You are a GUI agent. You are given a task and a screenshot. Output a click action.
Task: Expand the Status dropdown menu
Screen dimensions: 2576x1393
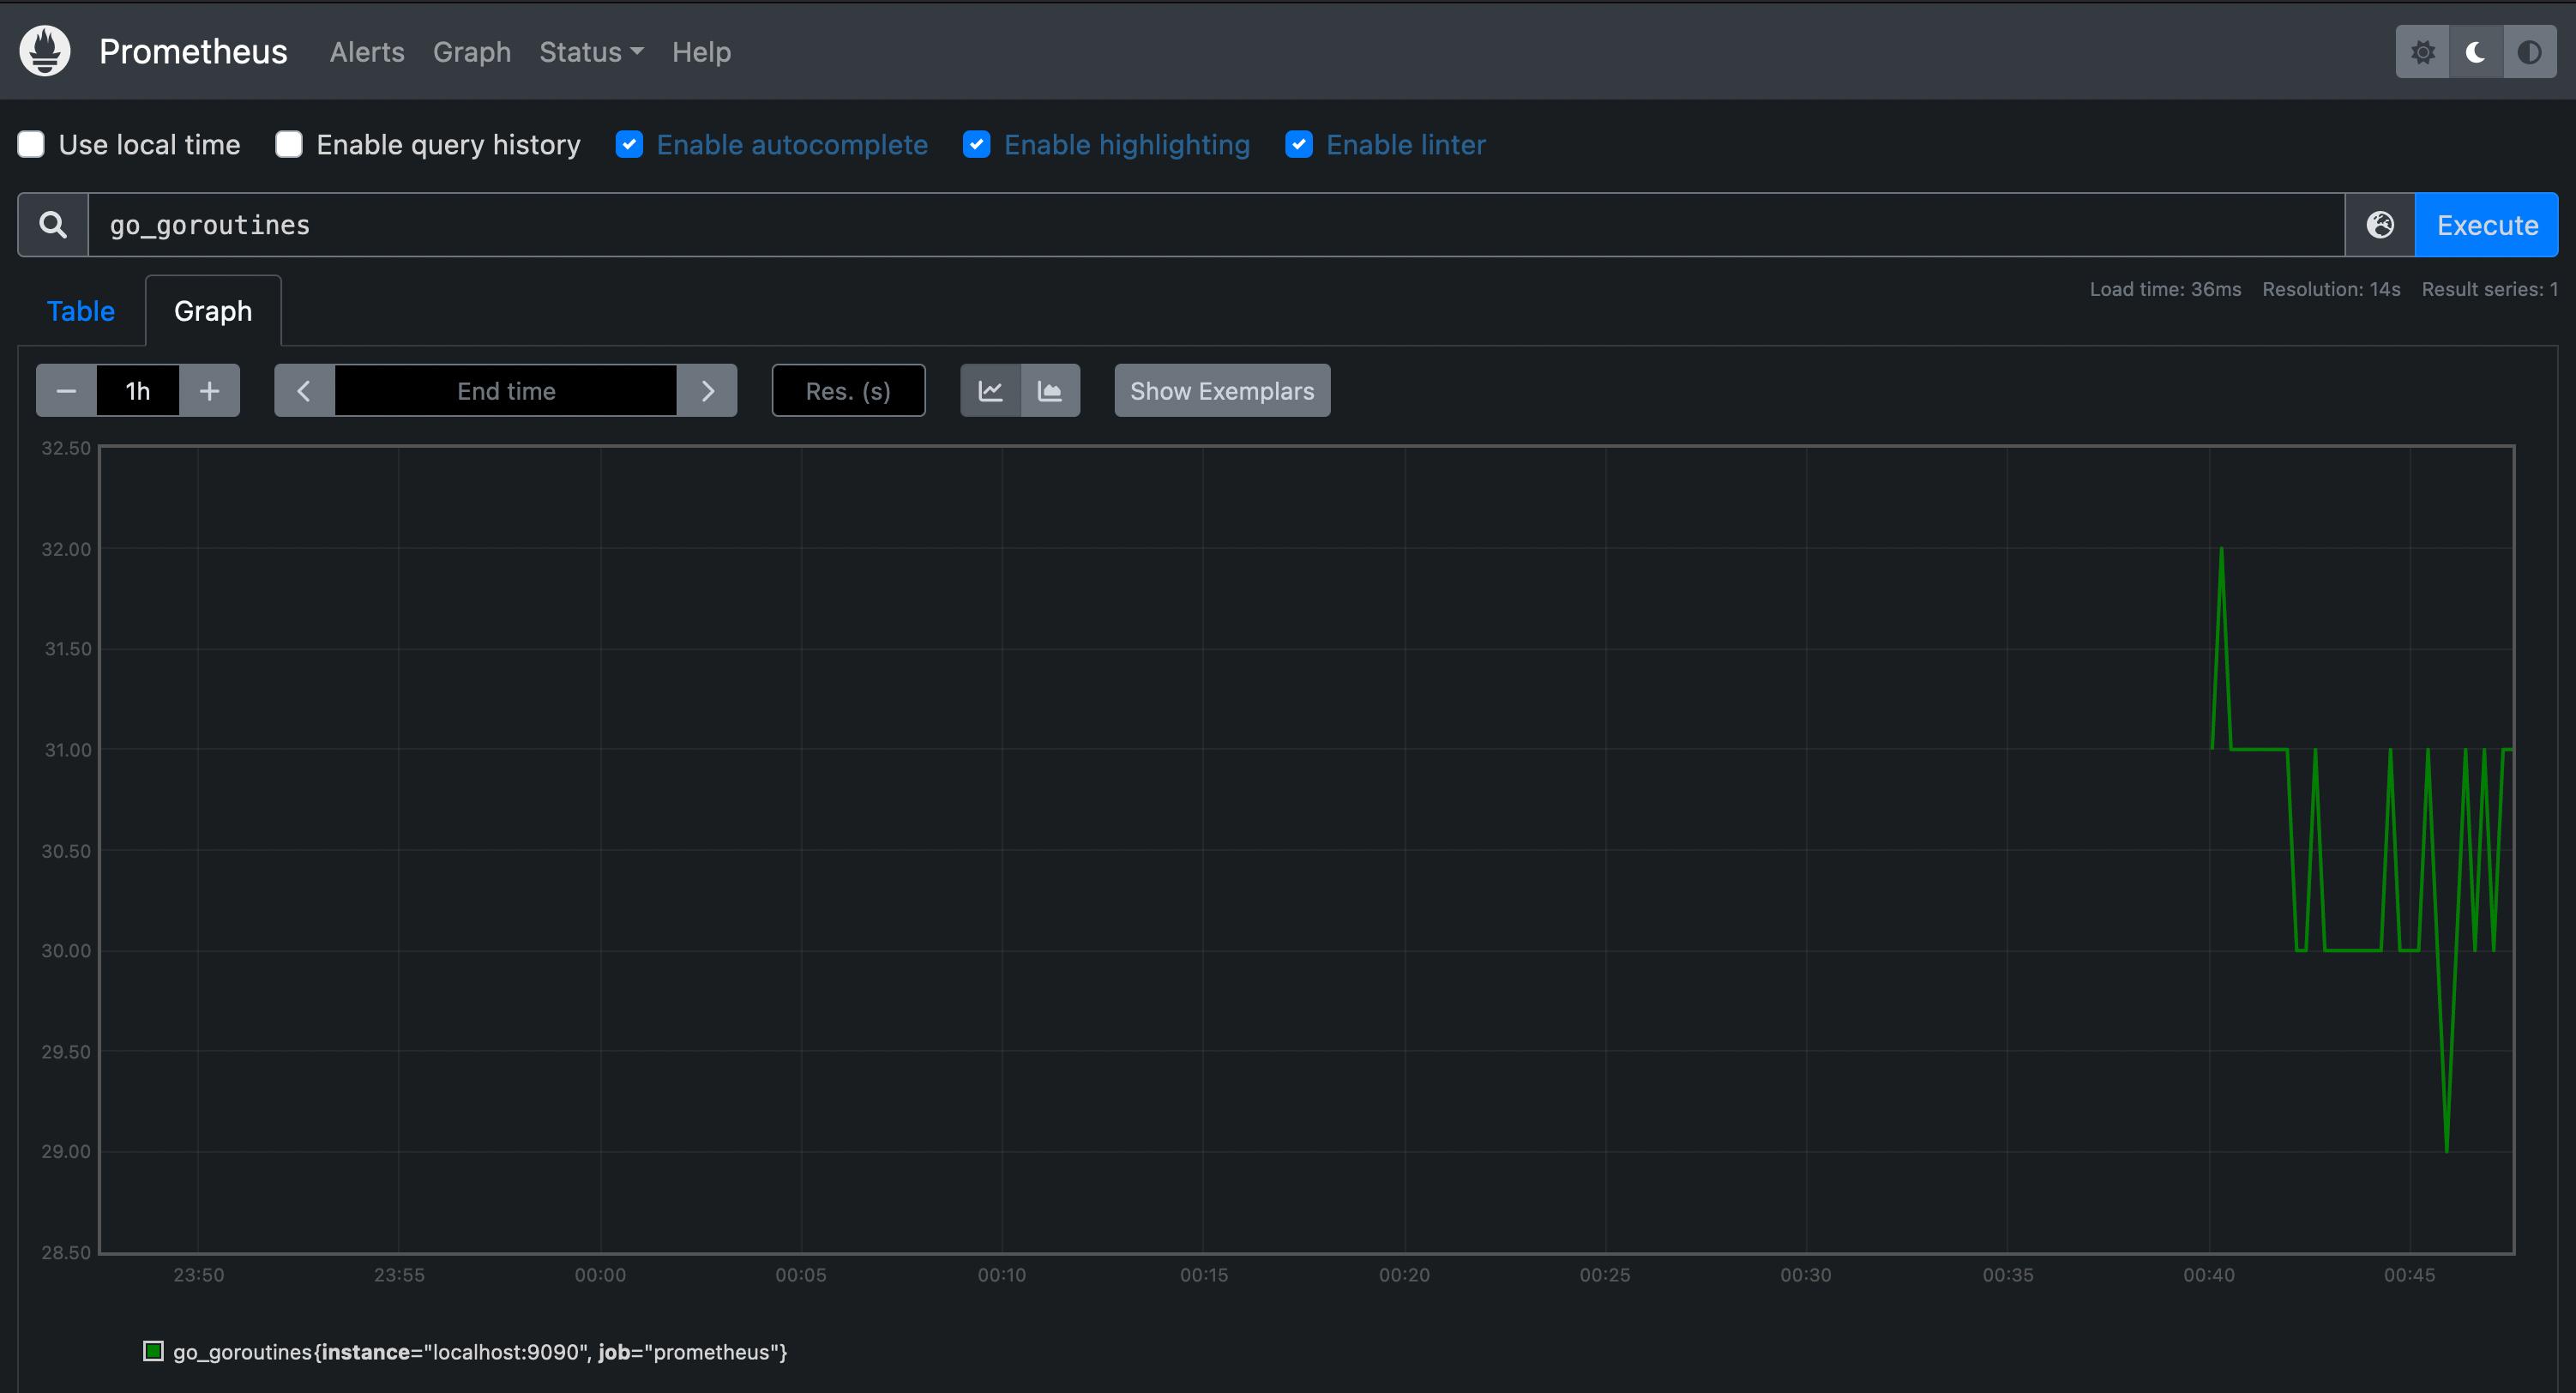[591, 52]
